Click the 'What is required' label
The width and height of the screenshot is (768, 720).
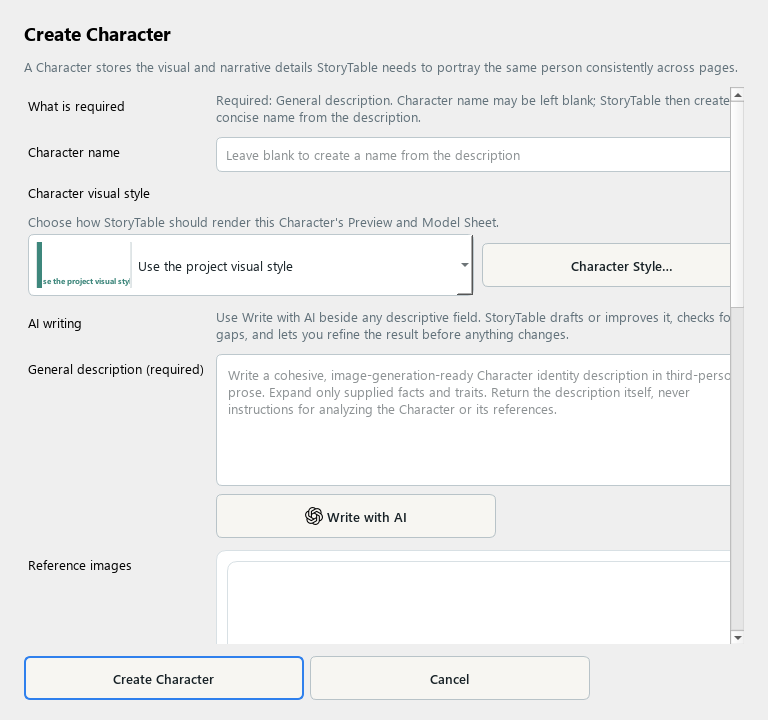[x=76, y=106]
